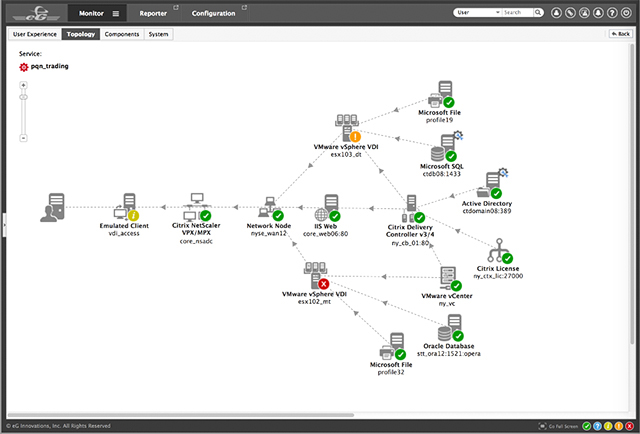Click zoom out minus button
This screenshot has height=434, width=640.
(x=23, y=138)
